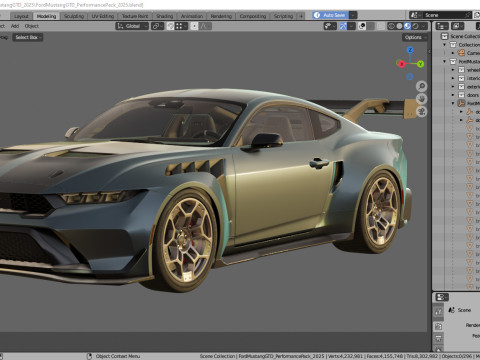Open the snapping options dropdown
The height and width of the screenshot is (360, 480).
181,26
